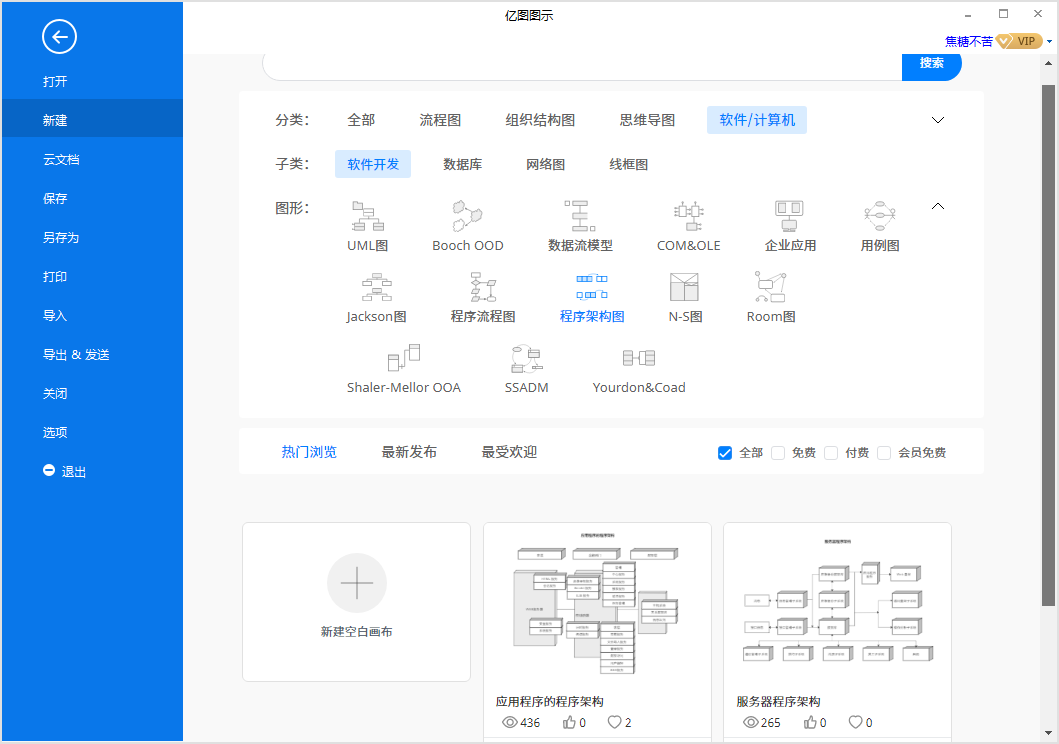Pick the 数据流模型 shape icon
Viewport: 1059px width, 744px height.
pos(580,216)
